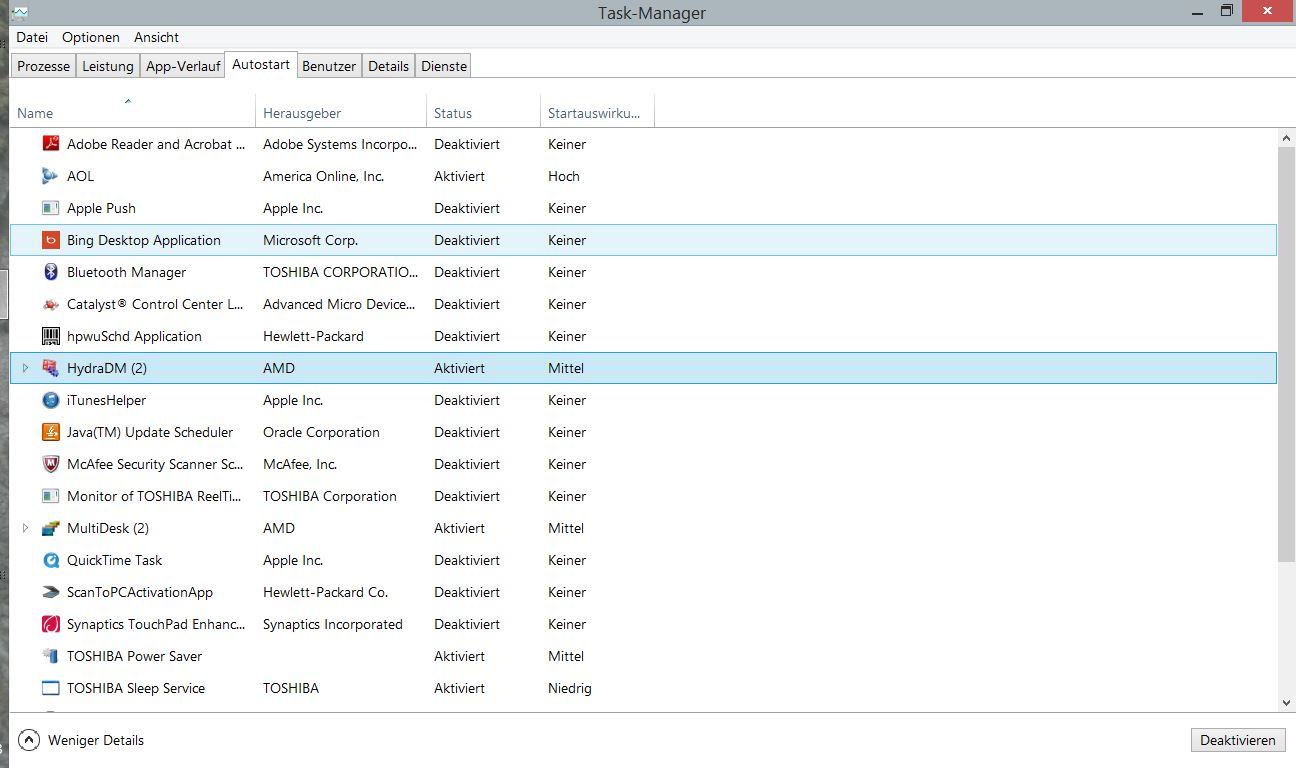
Task: Select the Bluetooth Manager row name
Action: point(126,272)
